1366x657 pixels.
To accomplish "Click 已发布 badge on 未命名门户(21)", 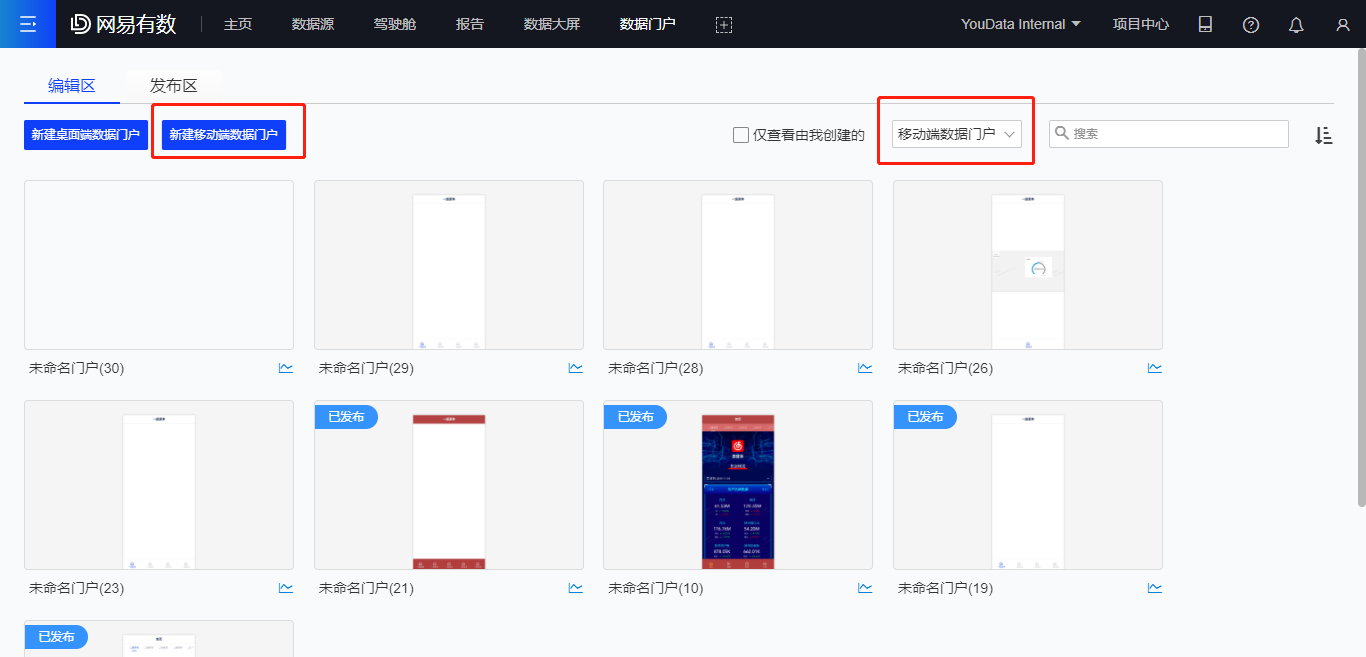I will tap(346, 417).
